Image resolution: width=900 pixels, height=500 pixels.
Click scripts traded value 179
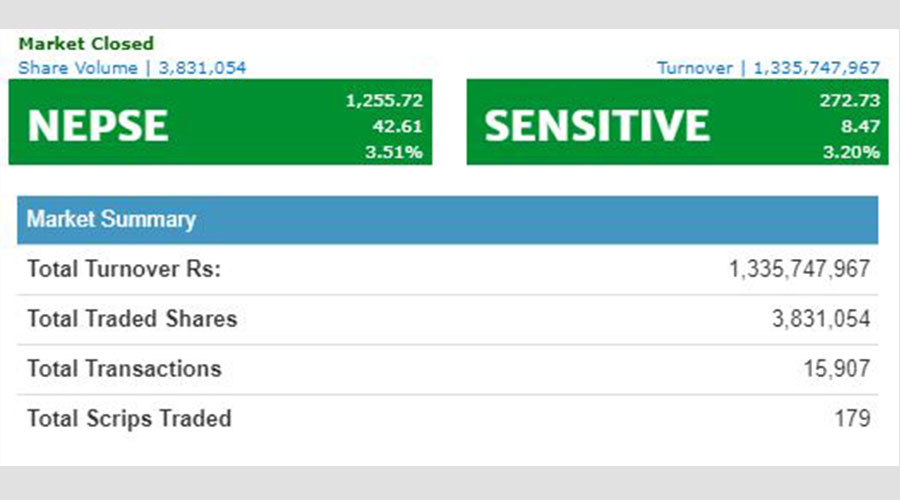(x=852, y=418)
